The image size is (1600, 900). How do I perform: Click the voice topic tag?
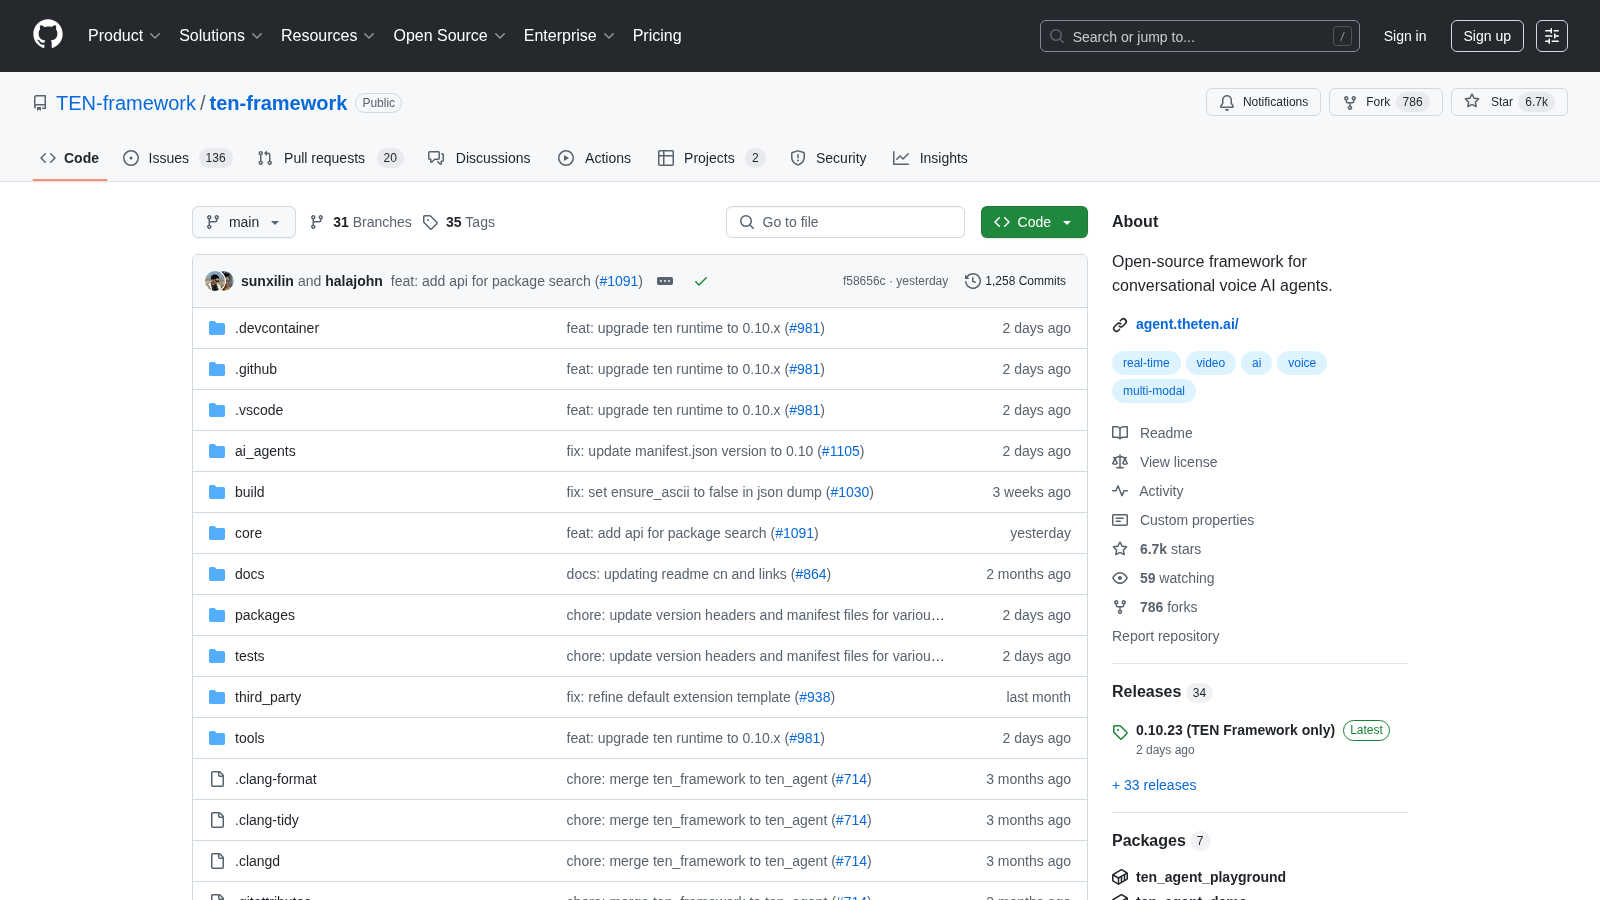click(x=1302, y=363)
